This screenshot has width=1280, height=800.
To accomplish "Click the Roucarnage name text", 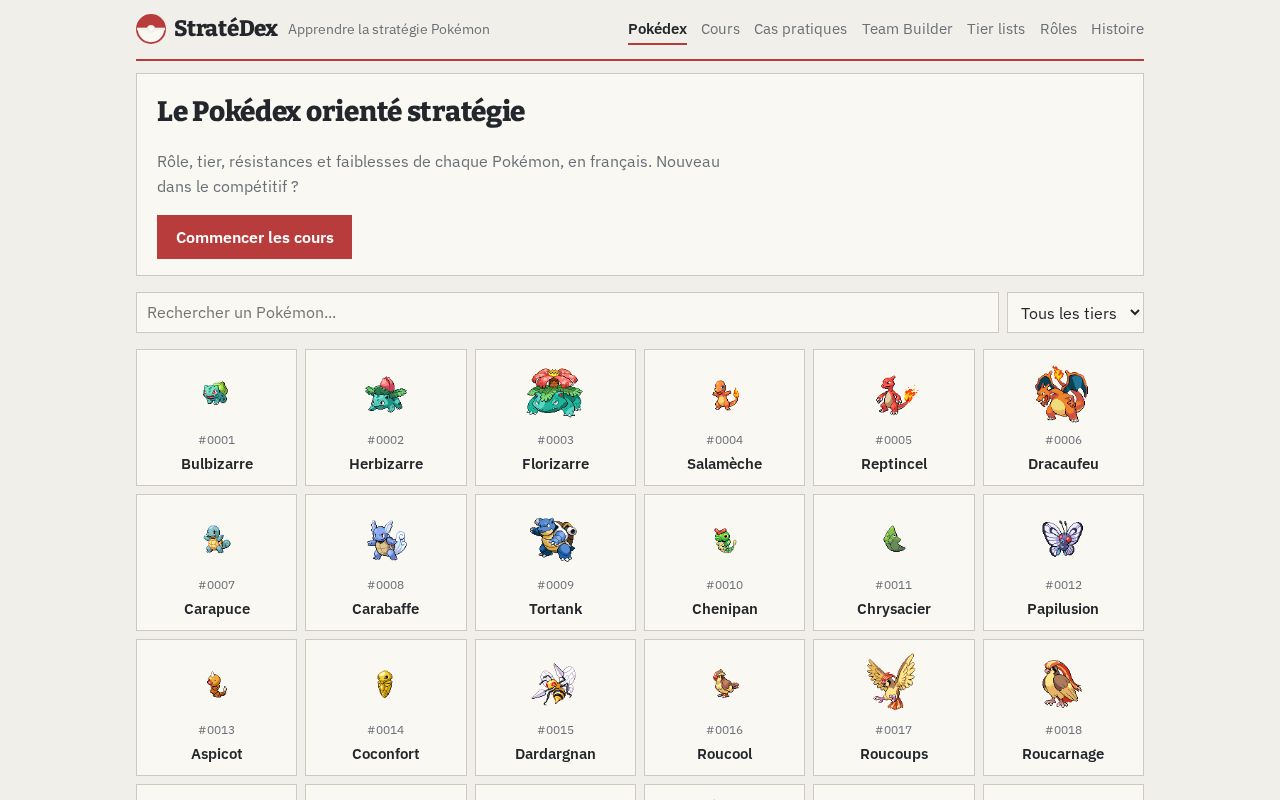I will (1063, 754).
